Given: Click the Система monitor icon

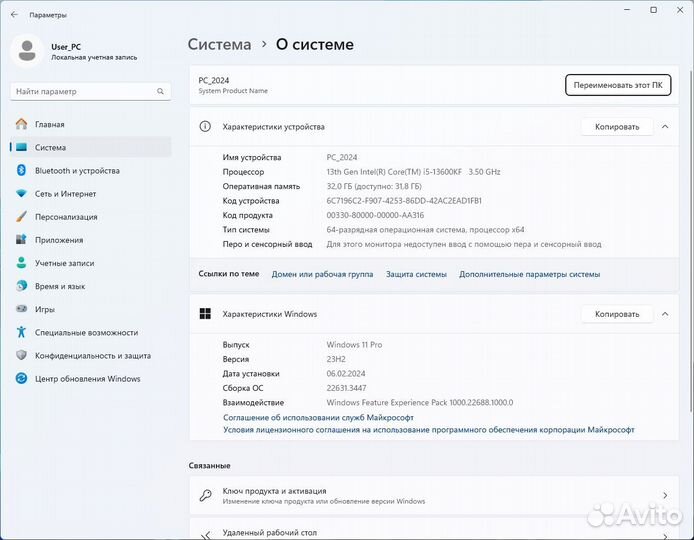Looking at the screenshot, I should 21,147.
